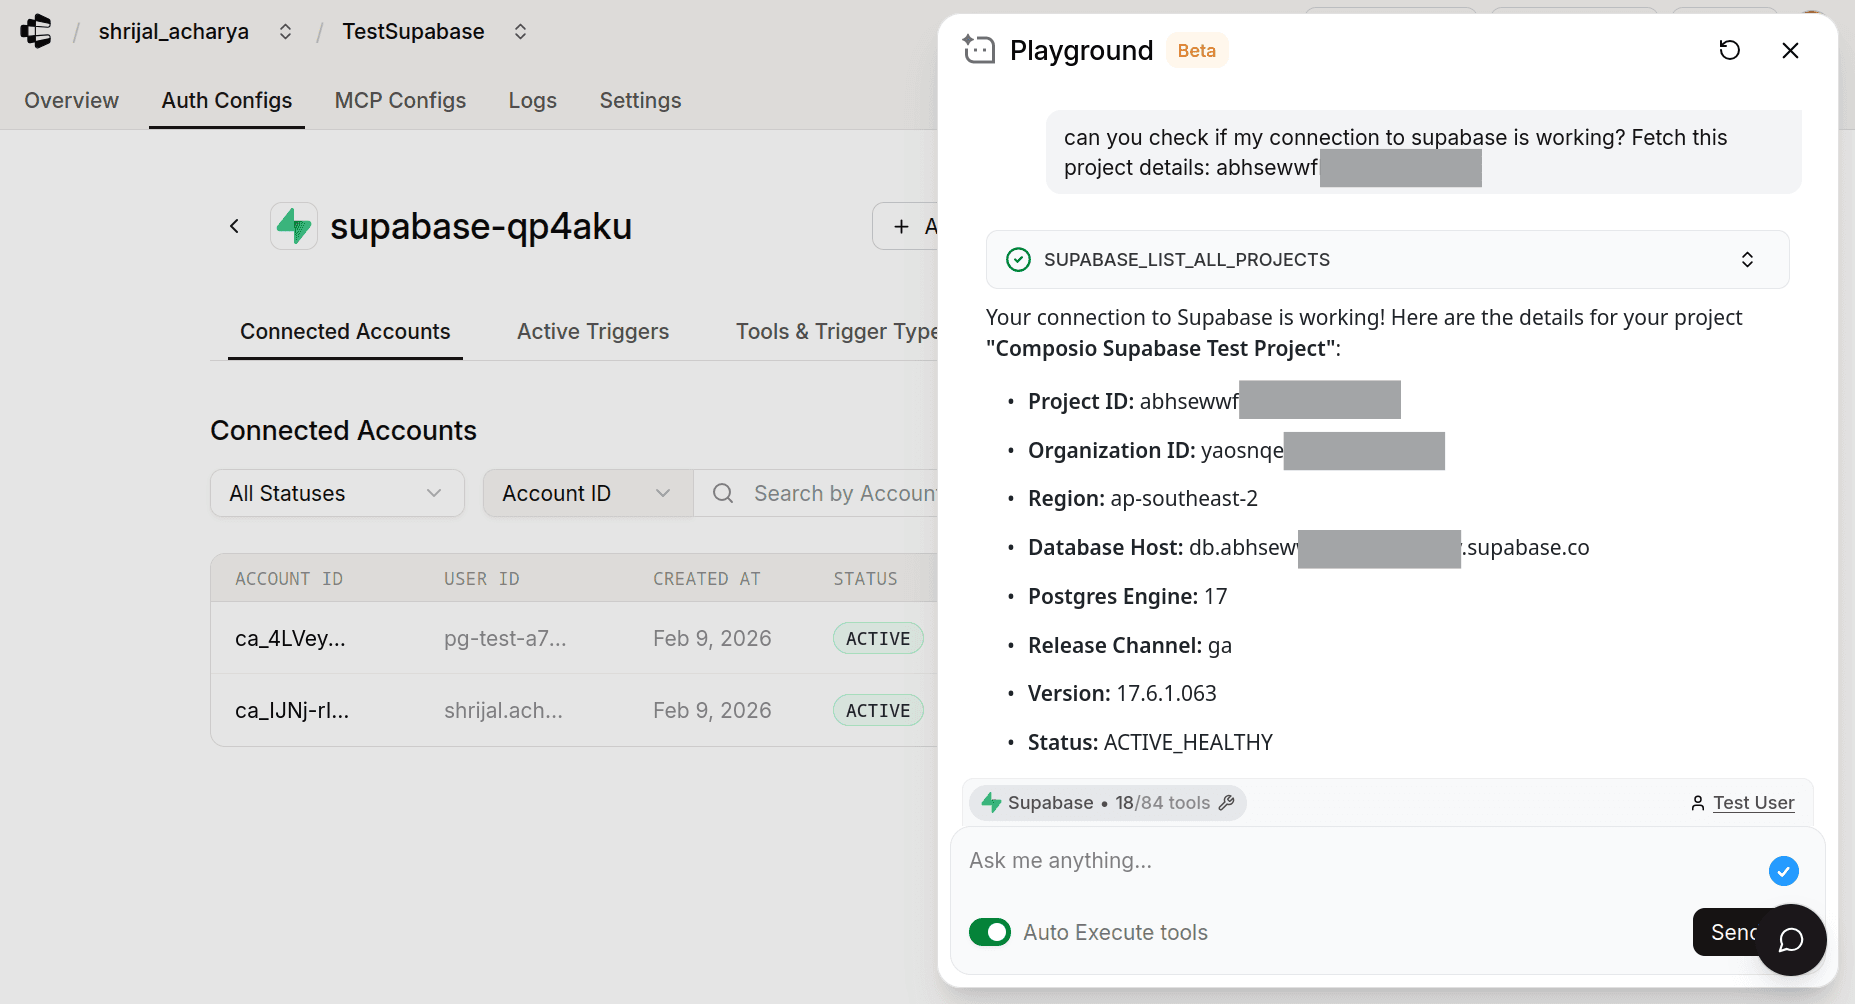Viewport: 1855px width, 1004px height.
Task: Click the ACCOUNT ID column header
Action: [289, 578]
